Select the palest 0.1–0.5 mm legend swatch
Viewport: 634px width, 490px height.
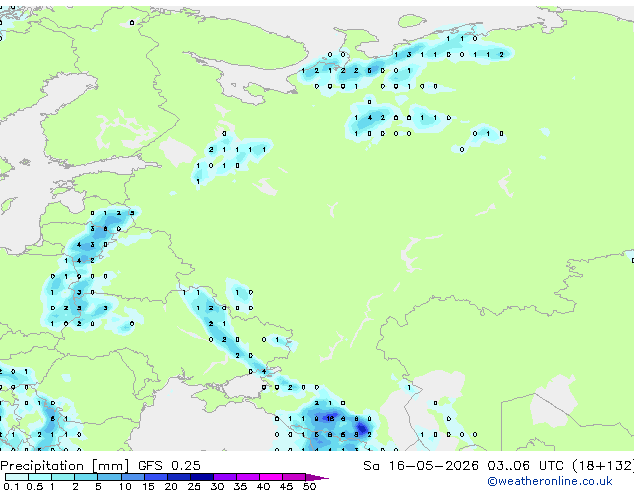point(17,477)
